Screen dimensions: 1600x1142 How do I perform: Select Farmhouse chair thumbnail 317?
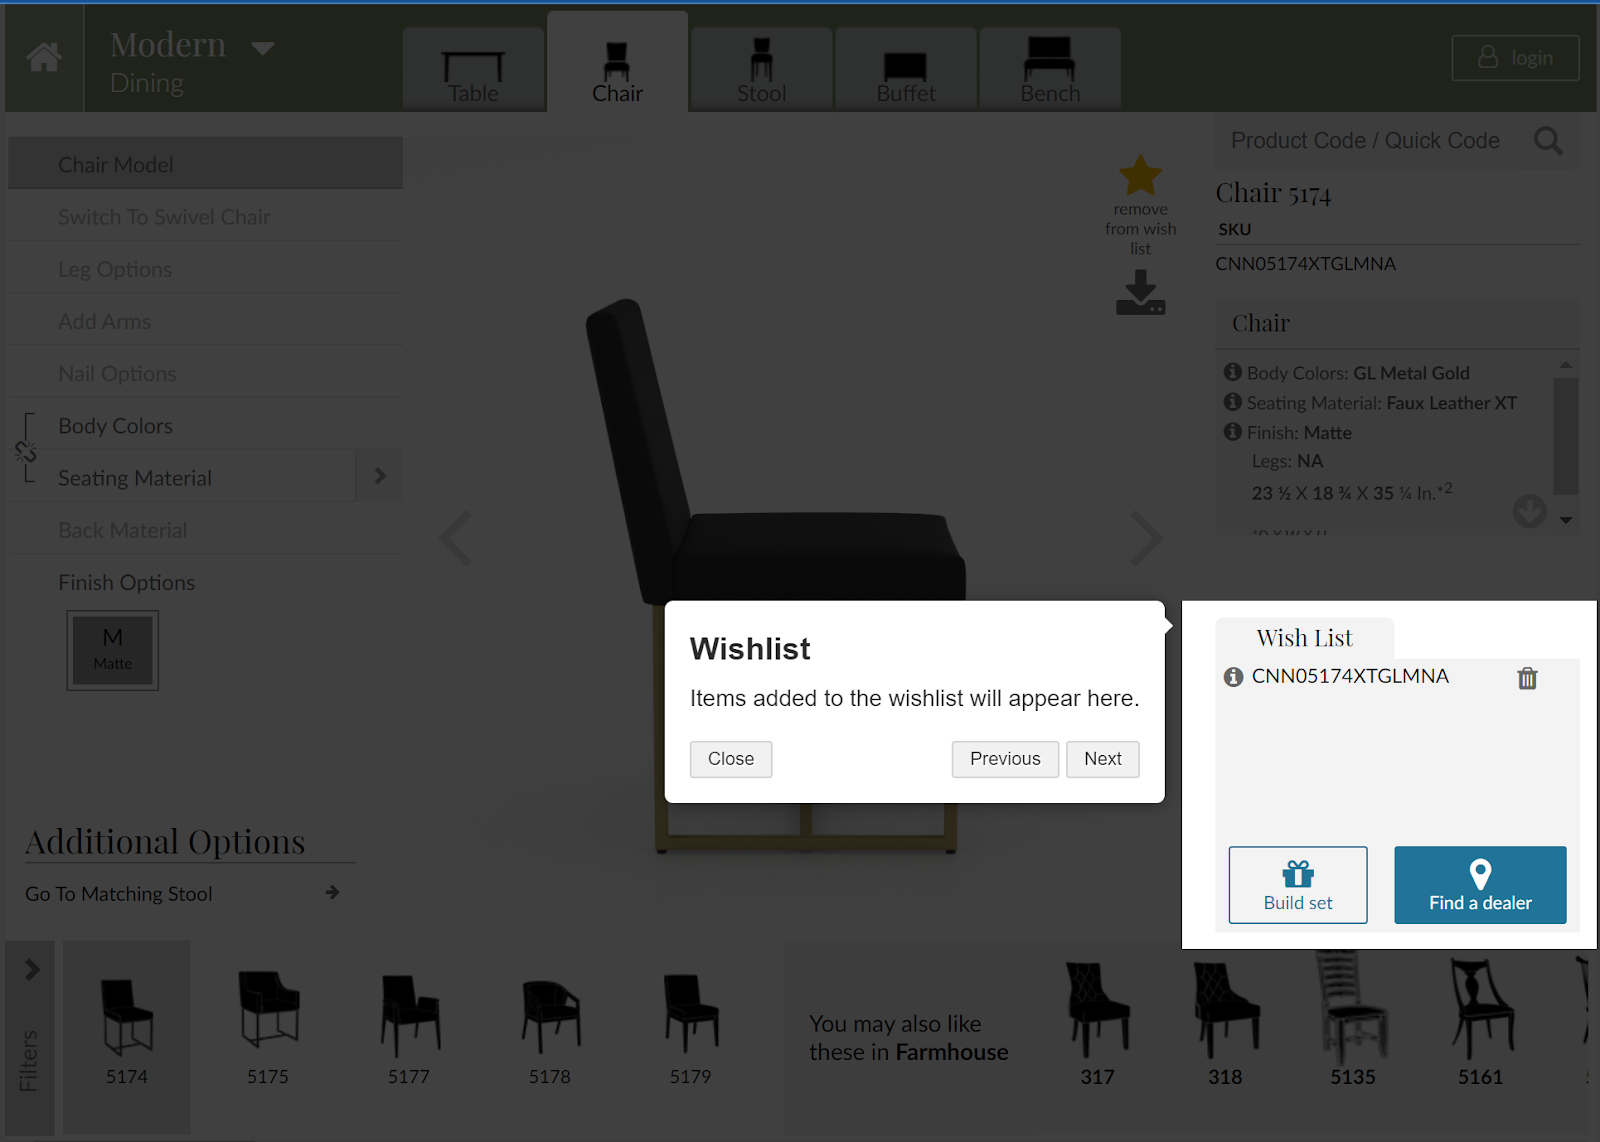1097,1026
